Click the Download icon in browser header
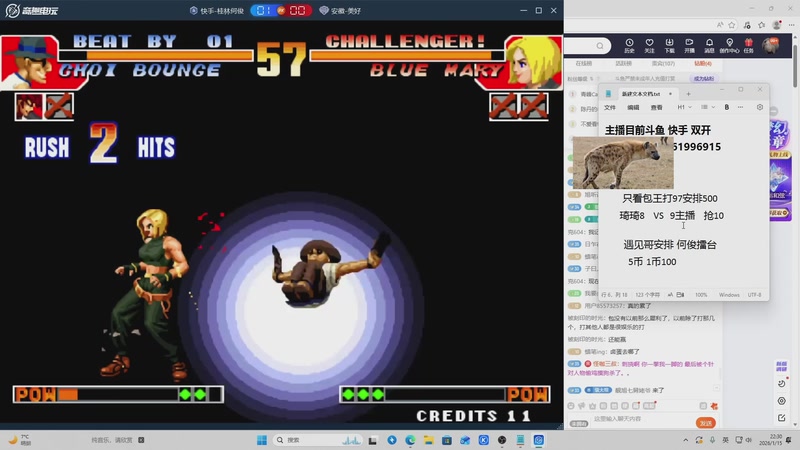 (669, 45)
